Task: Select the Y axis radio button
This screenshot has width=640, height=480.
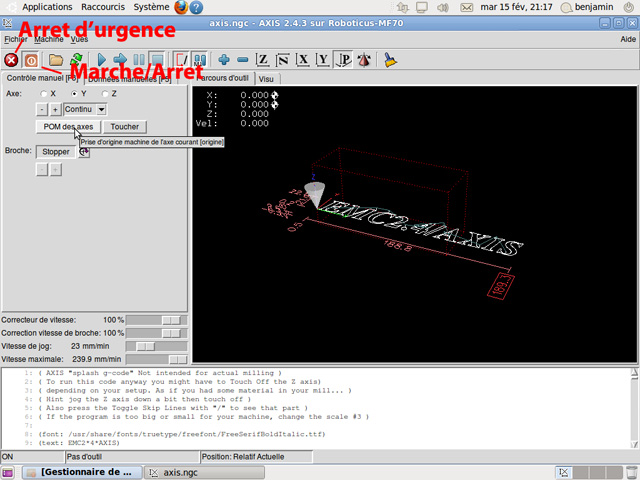Action: (x=74, y=94)
